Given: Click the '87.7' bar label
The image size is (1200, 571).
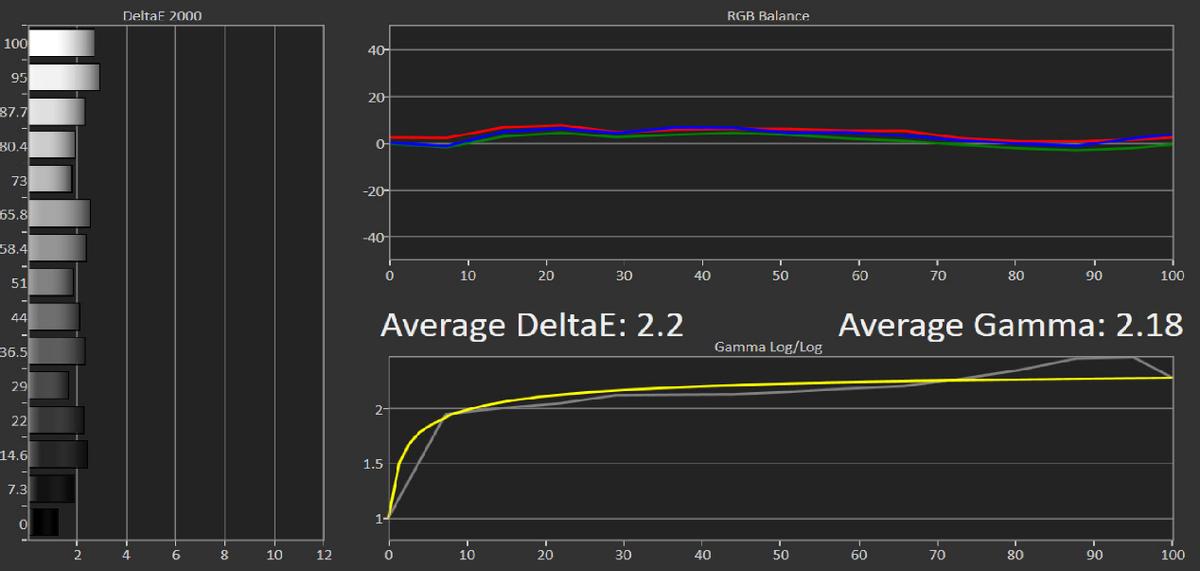Looking at the screenshot, I should tap(13, 112).
